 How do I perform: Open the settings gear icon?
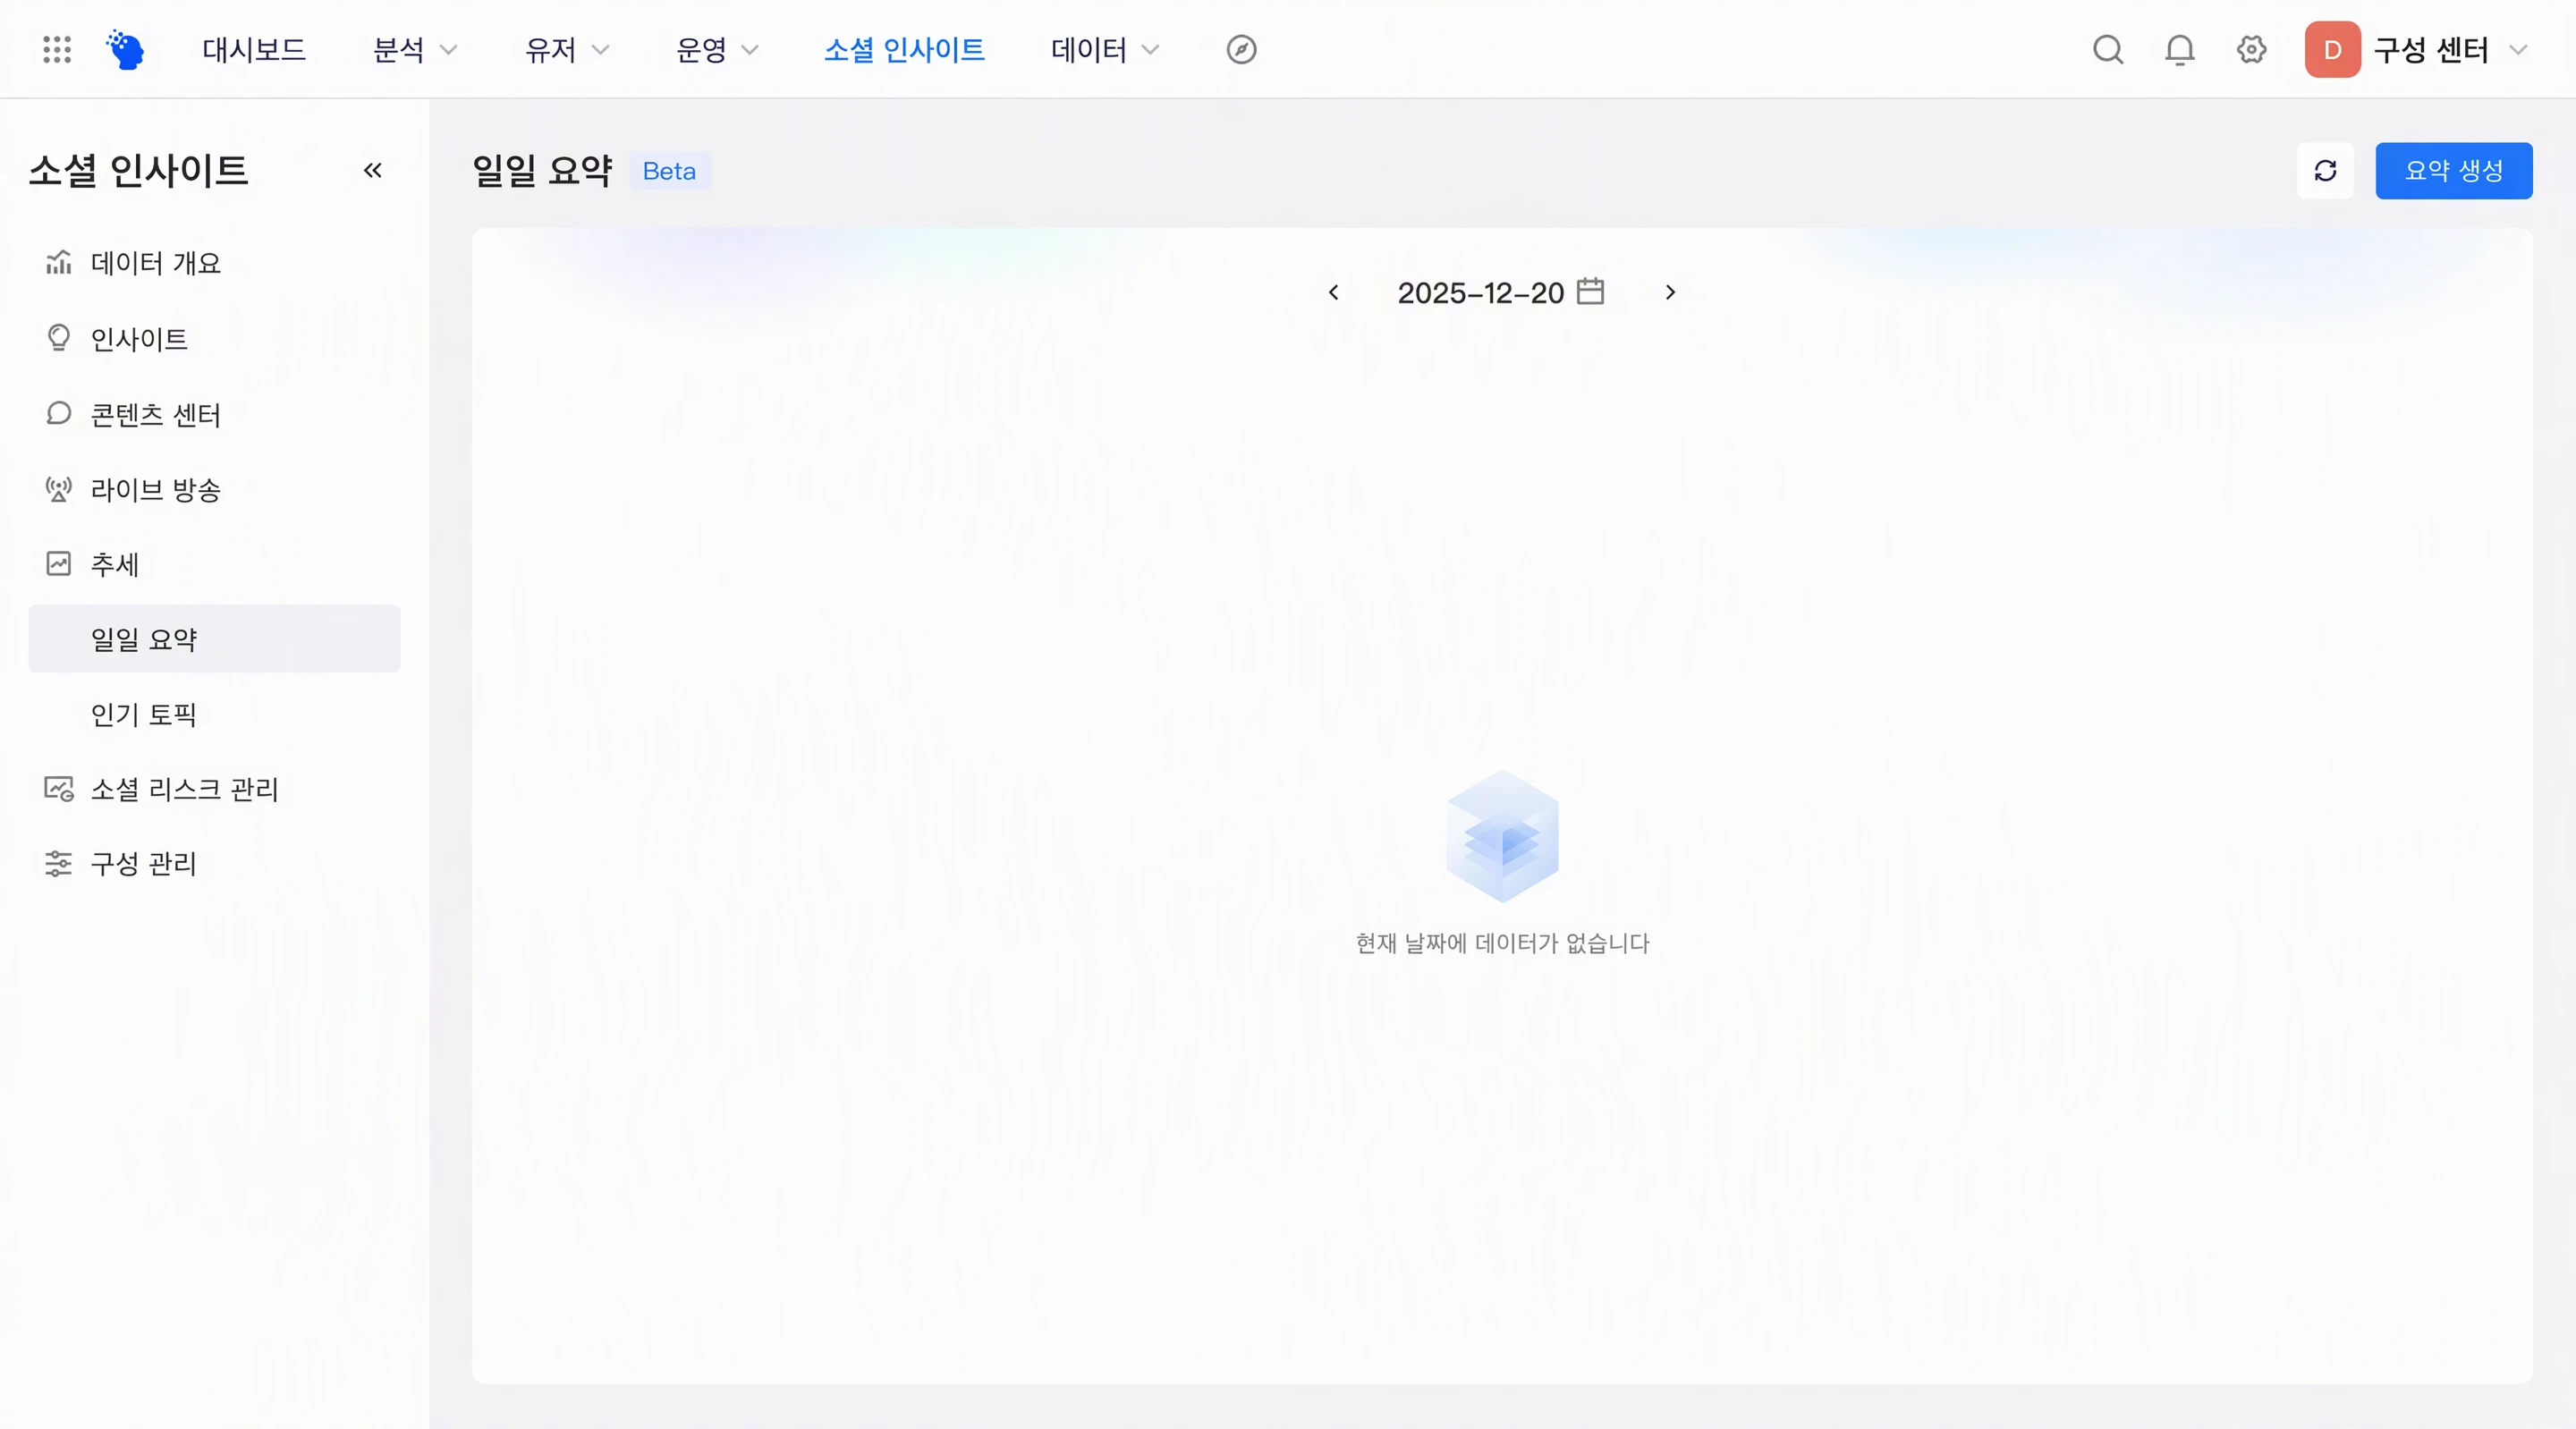pyautogui.click(x=2251, y=49)
